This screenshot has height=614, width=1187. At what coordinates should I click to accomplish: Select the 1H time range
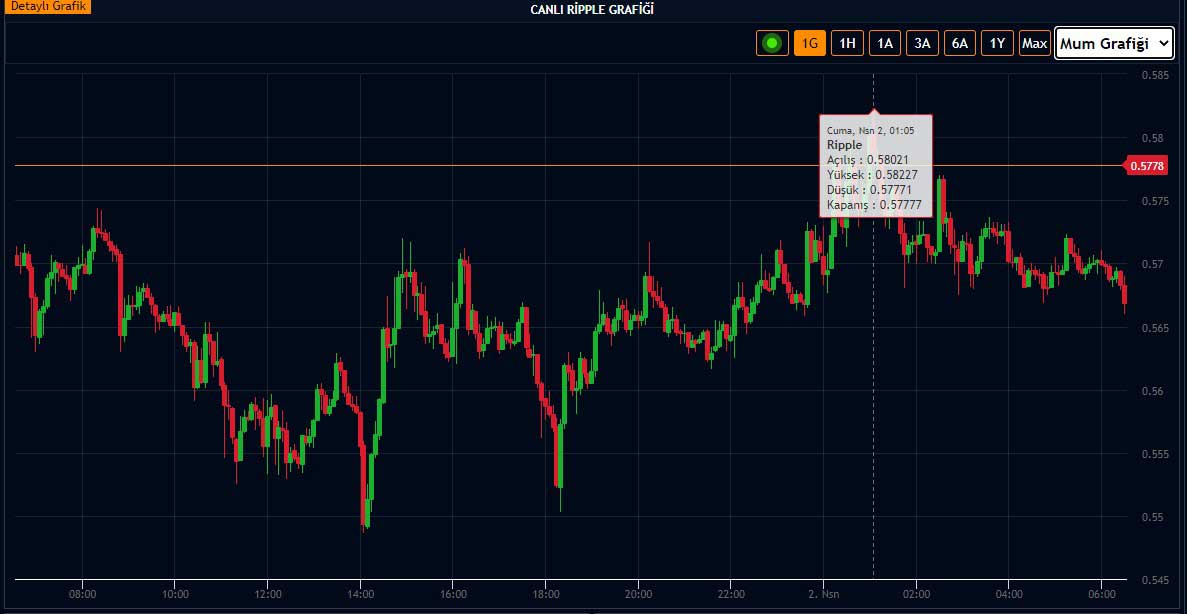tap(847, 43)
